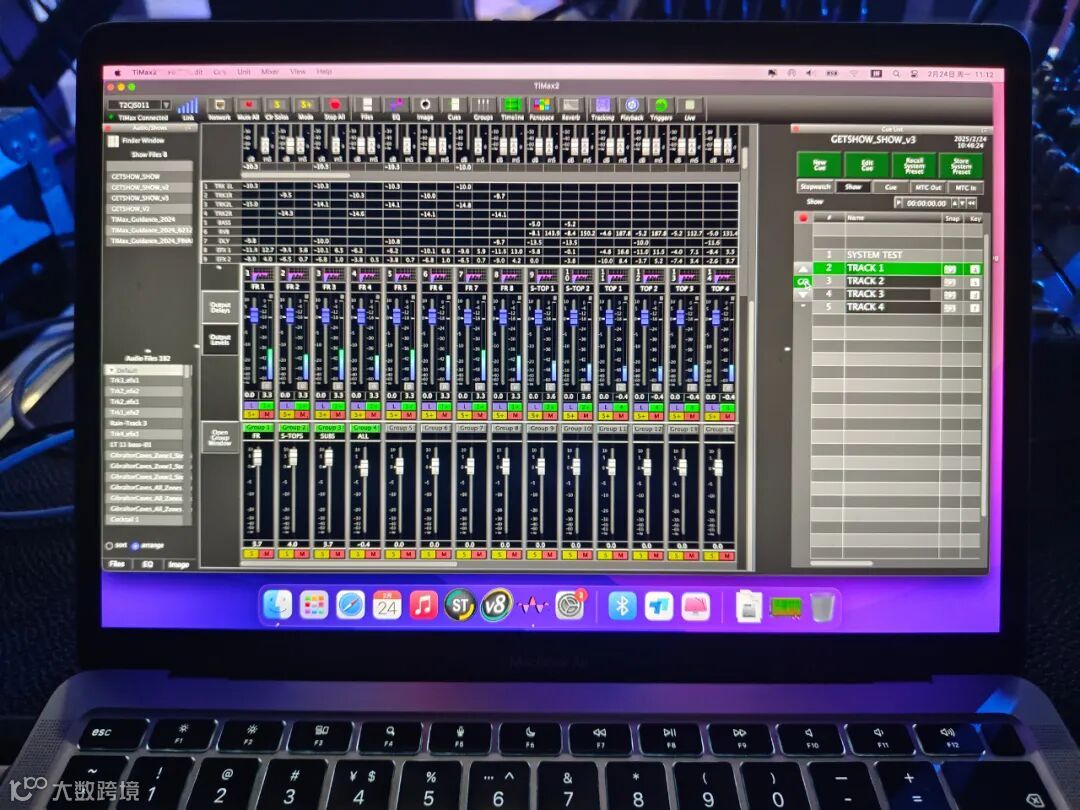Click the Link signal bars icon
This screenshot has height=810, width=1080.
(187, 105)
